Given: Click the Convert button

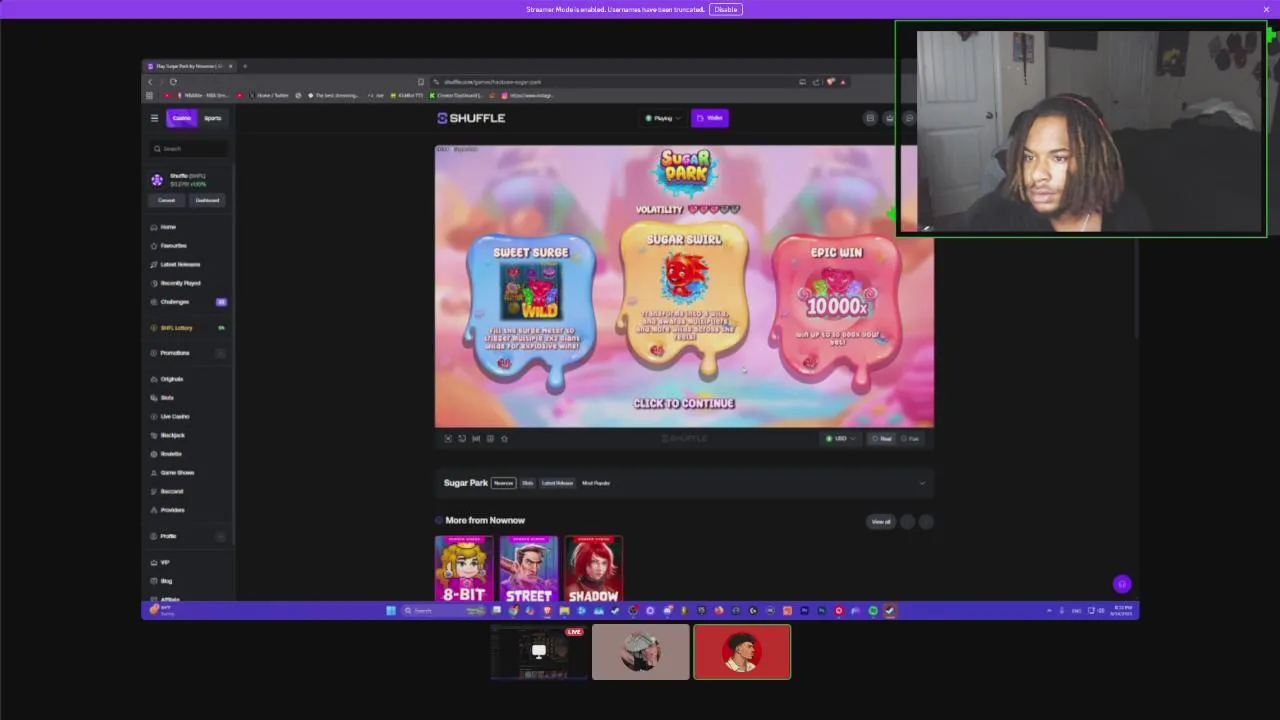Looking at the screenshot, I should pyautogui.click(x=166, y=200).
